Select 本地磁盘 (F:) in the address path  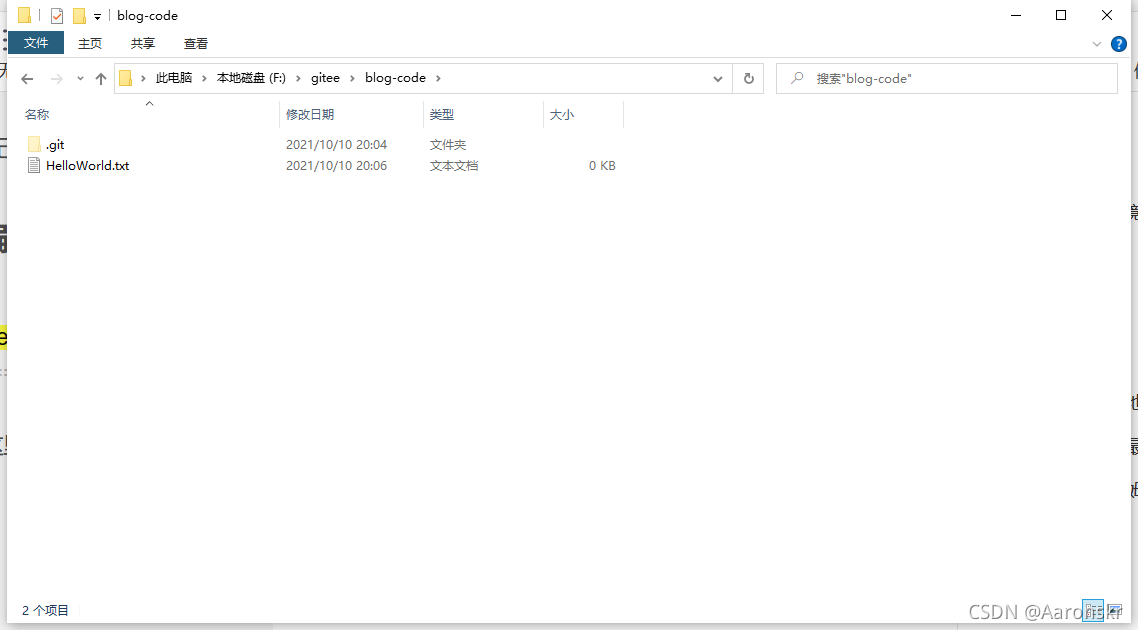click(251, 78)
